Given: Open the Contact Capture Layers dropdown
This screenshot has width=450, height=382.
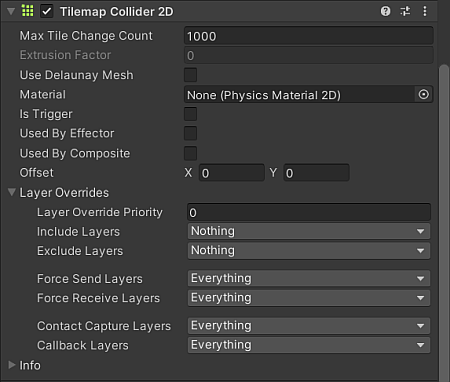Looking at the screenshot, I should [309, 326].
